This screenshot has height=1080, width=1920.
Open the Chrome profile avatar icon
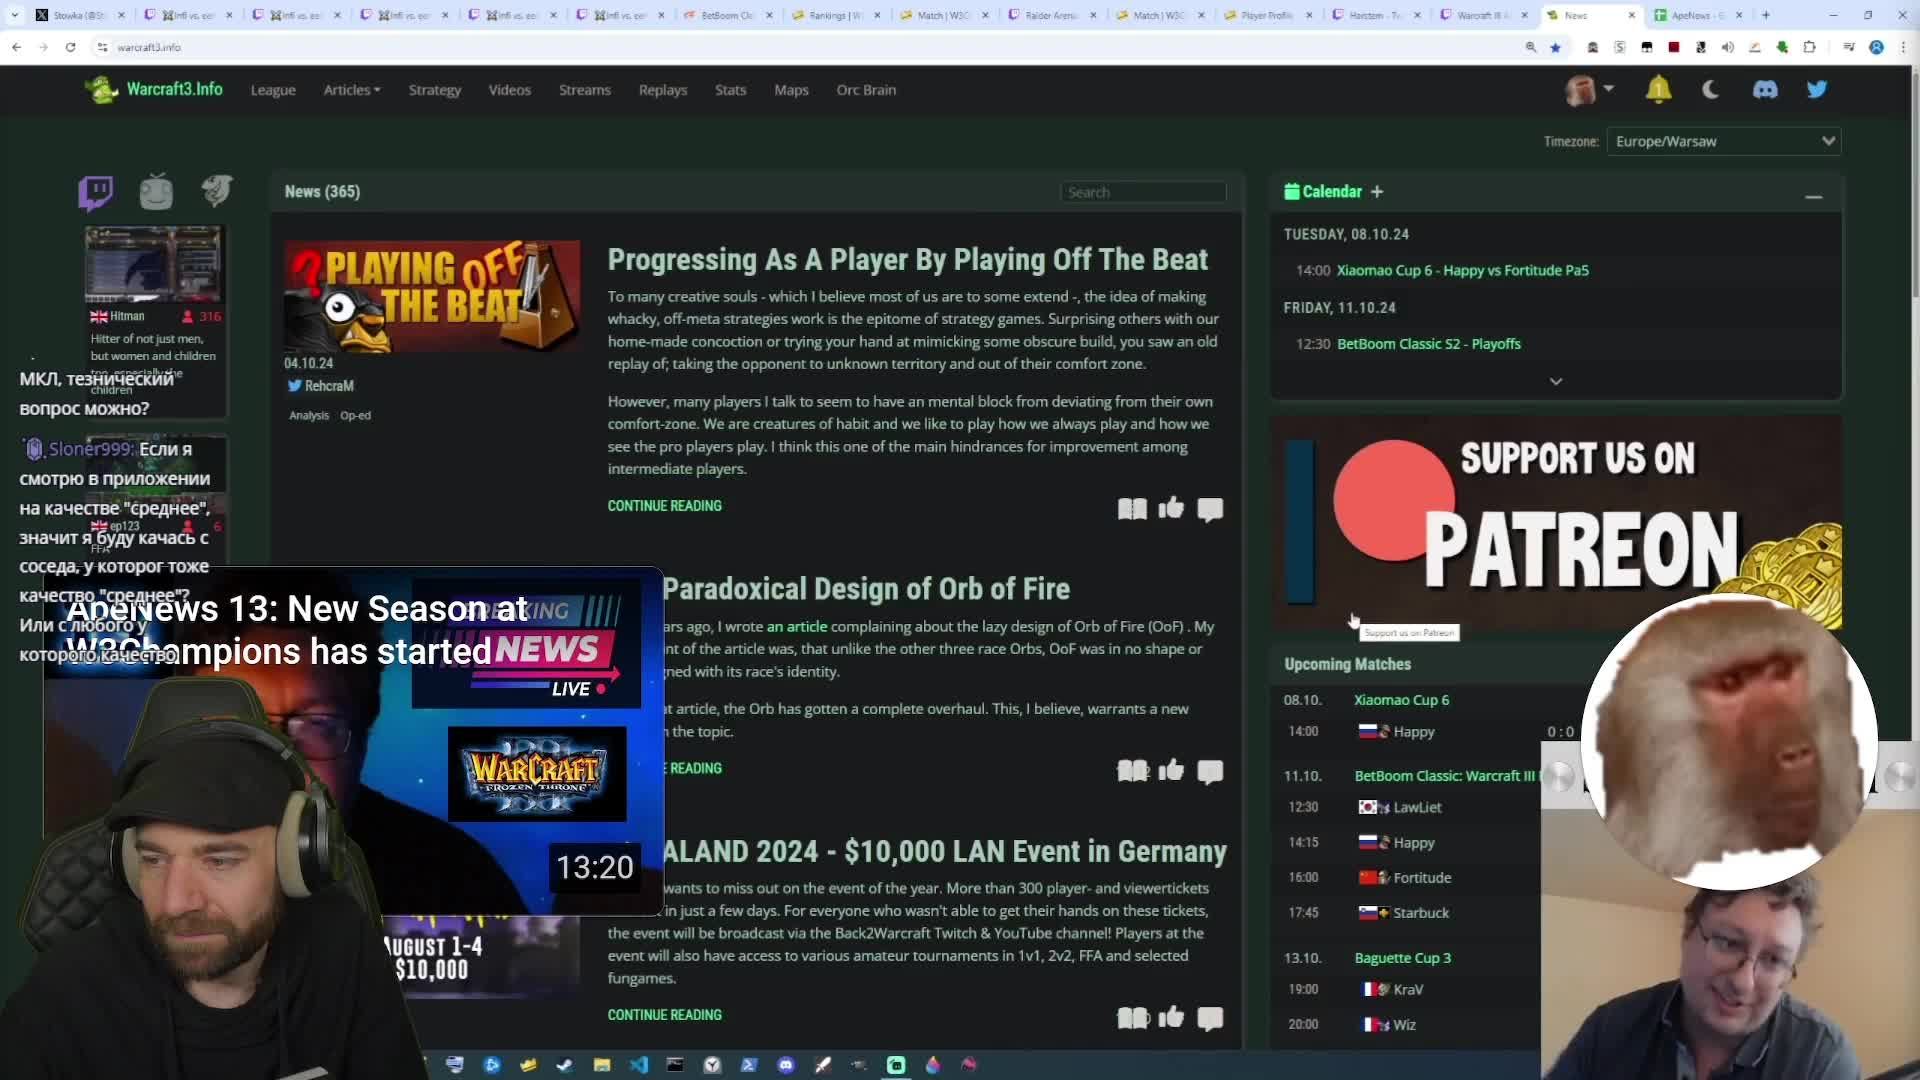(1876, 47)
